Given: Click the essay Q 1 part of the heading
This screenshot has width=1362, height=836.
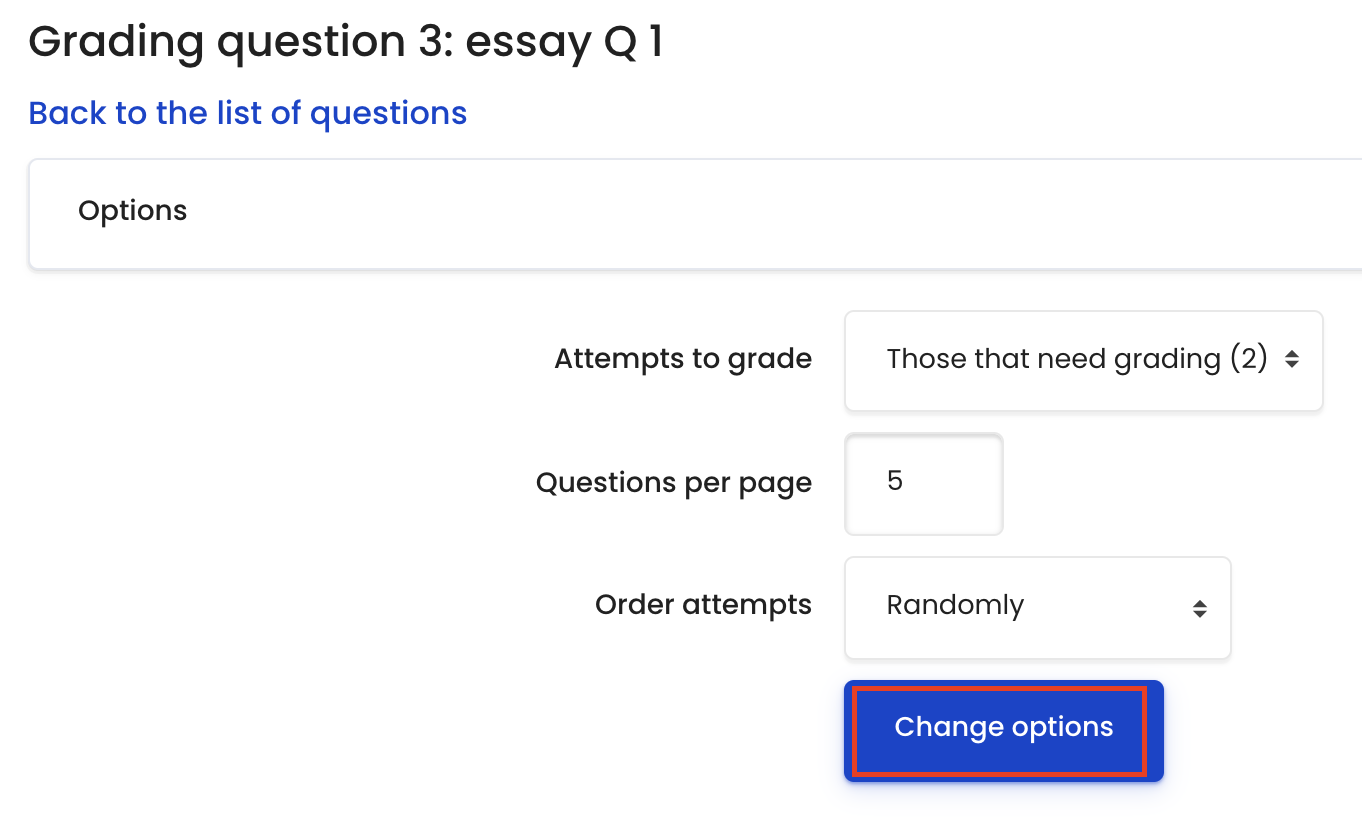Looking at the screenshot, I should tap(564, 43).
